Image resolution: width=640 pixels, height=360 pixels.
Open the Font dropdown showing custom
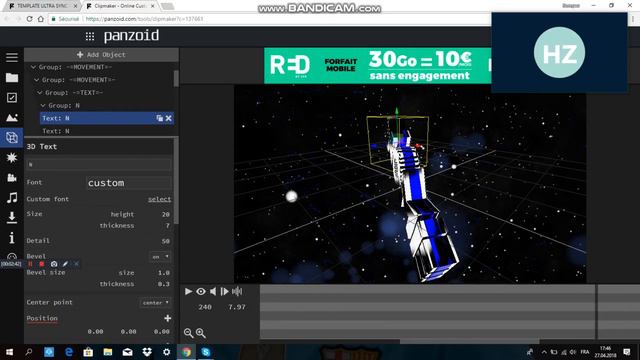pos(129,183)
